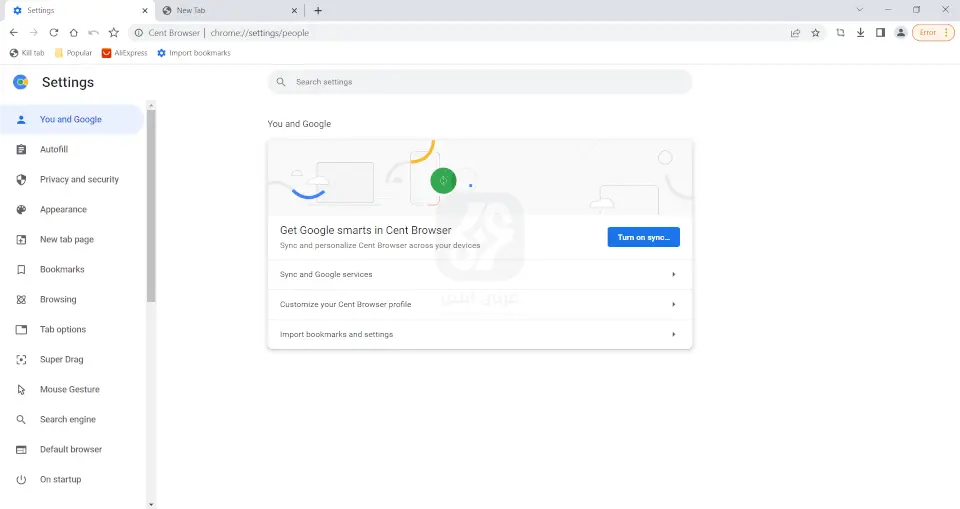Click the sidebar scrollbar thumb
960x509 pixels.
pos(151,206)
